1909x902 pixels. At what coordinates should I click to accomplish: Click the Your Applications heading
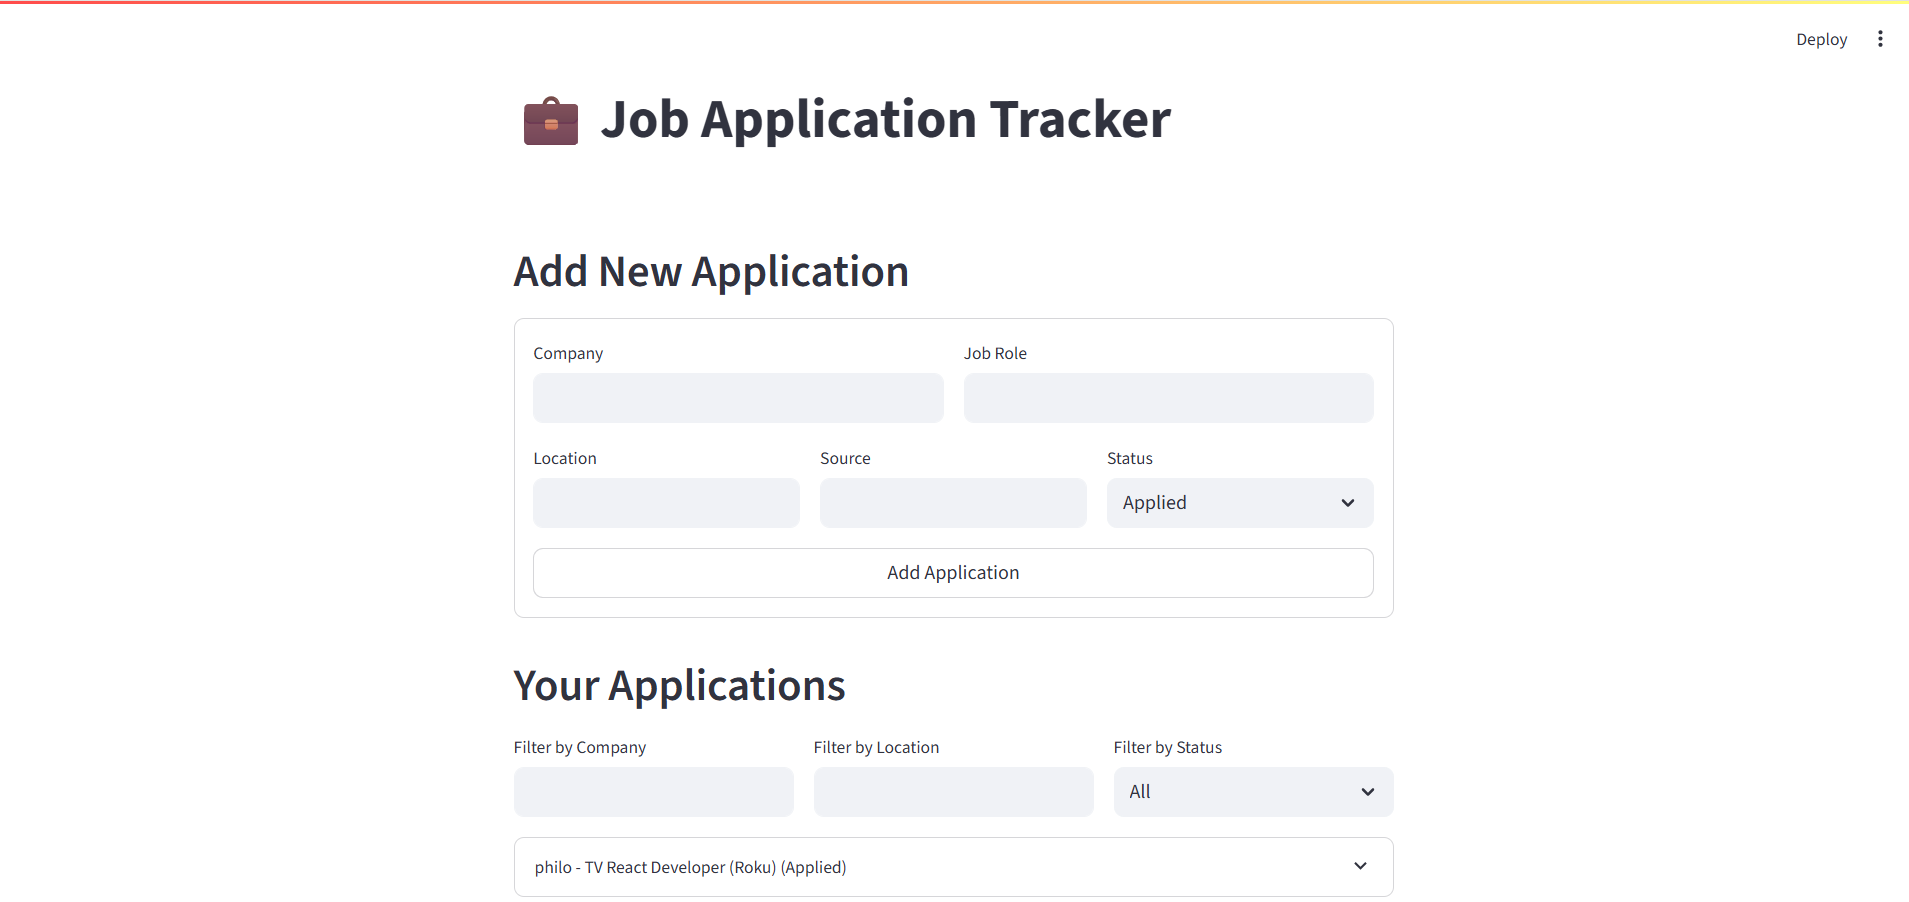pyautogui.click(x=679, y=686)
